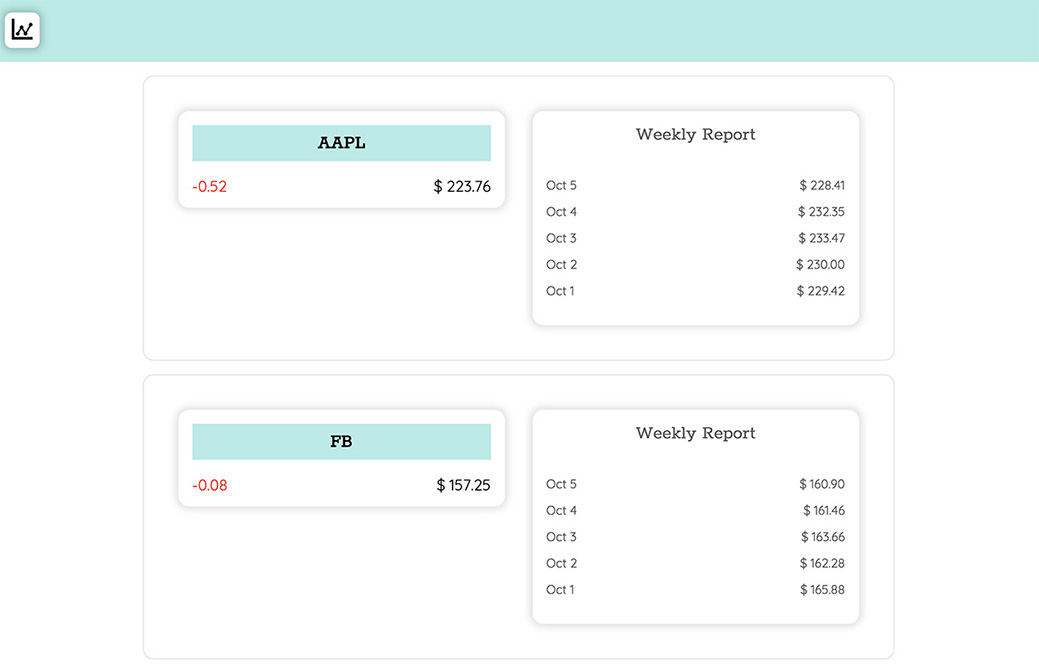The width and height of the screenshot is (1039, 669).
Task: Select Oct 5 row in FB report
Action: (695, 484)
